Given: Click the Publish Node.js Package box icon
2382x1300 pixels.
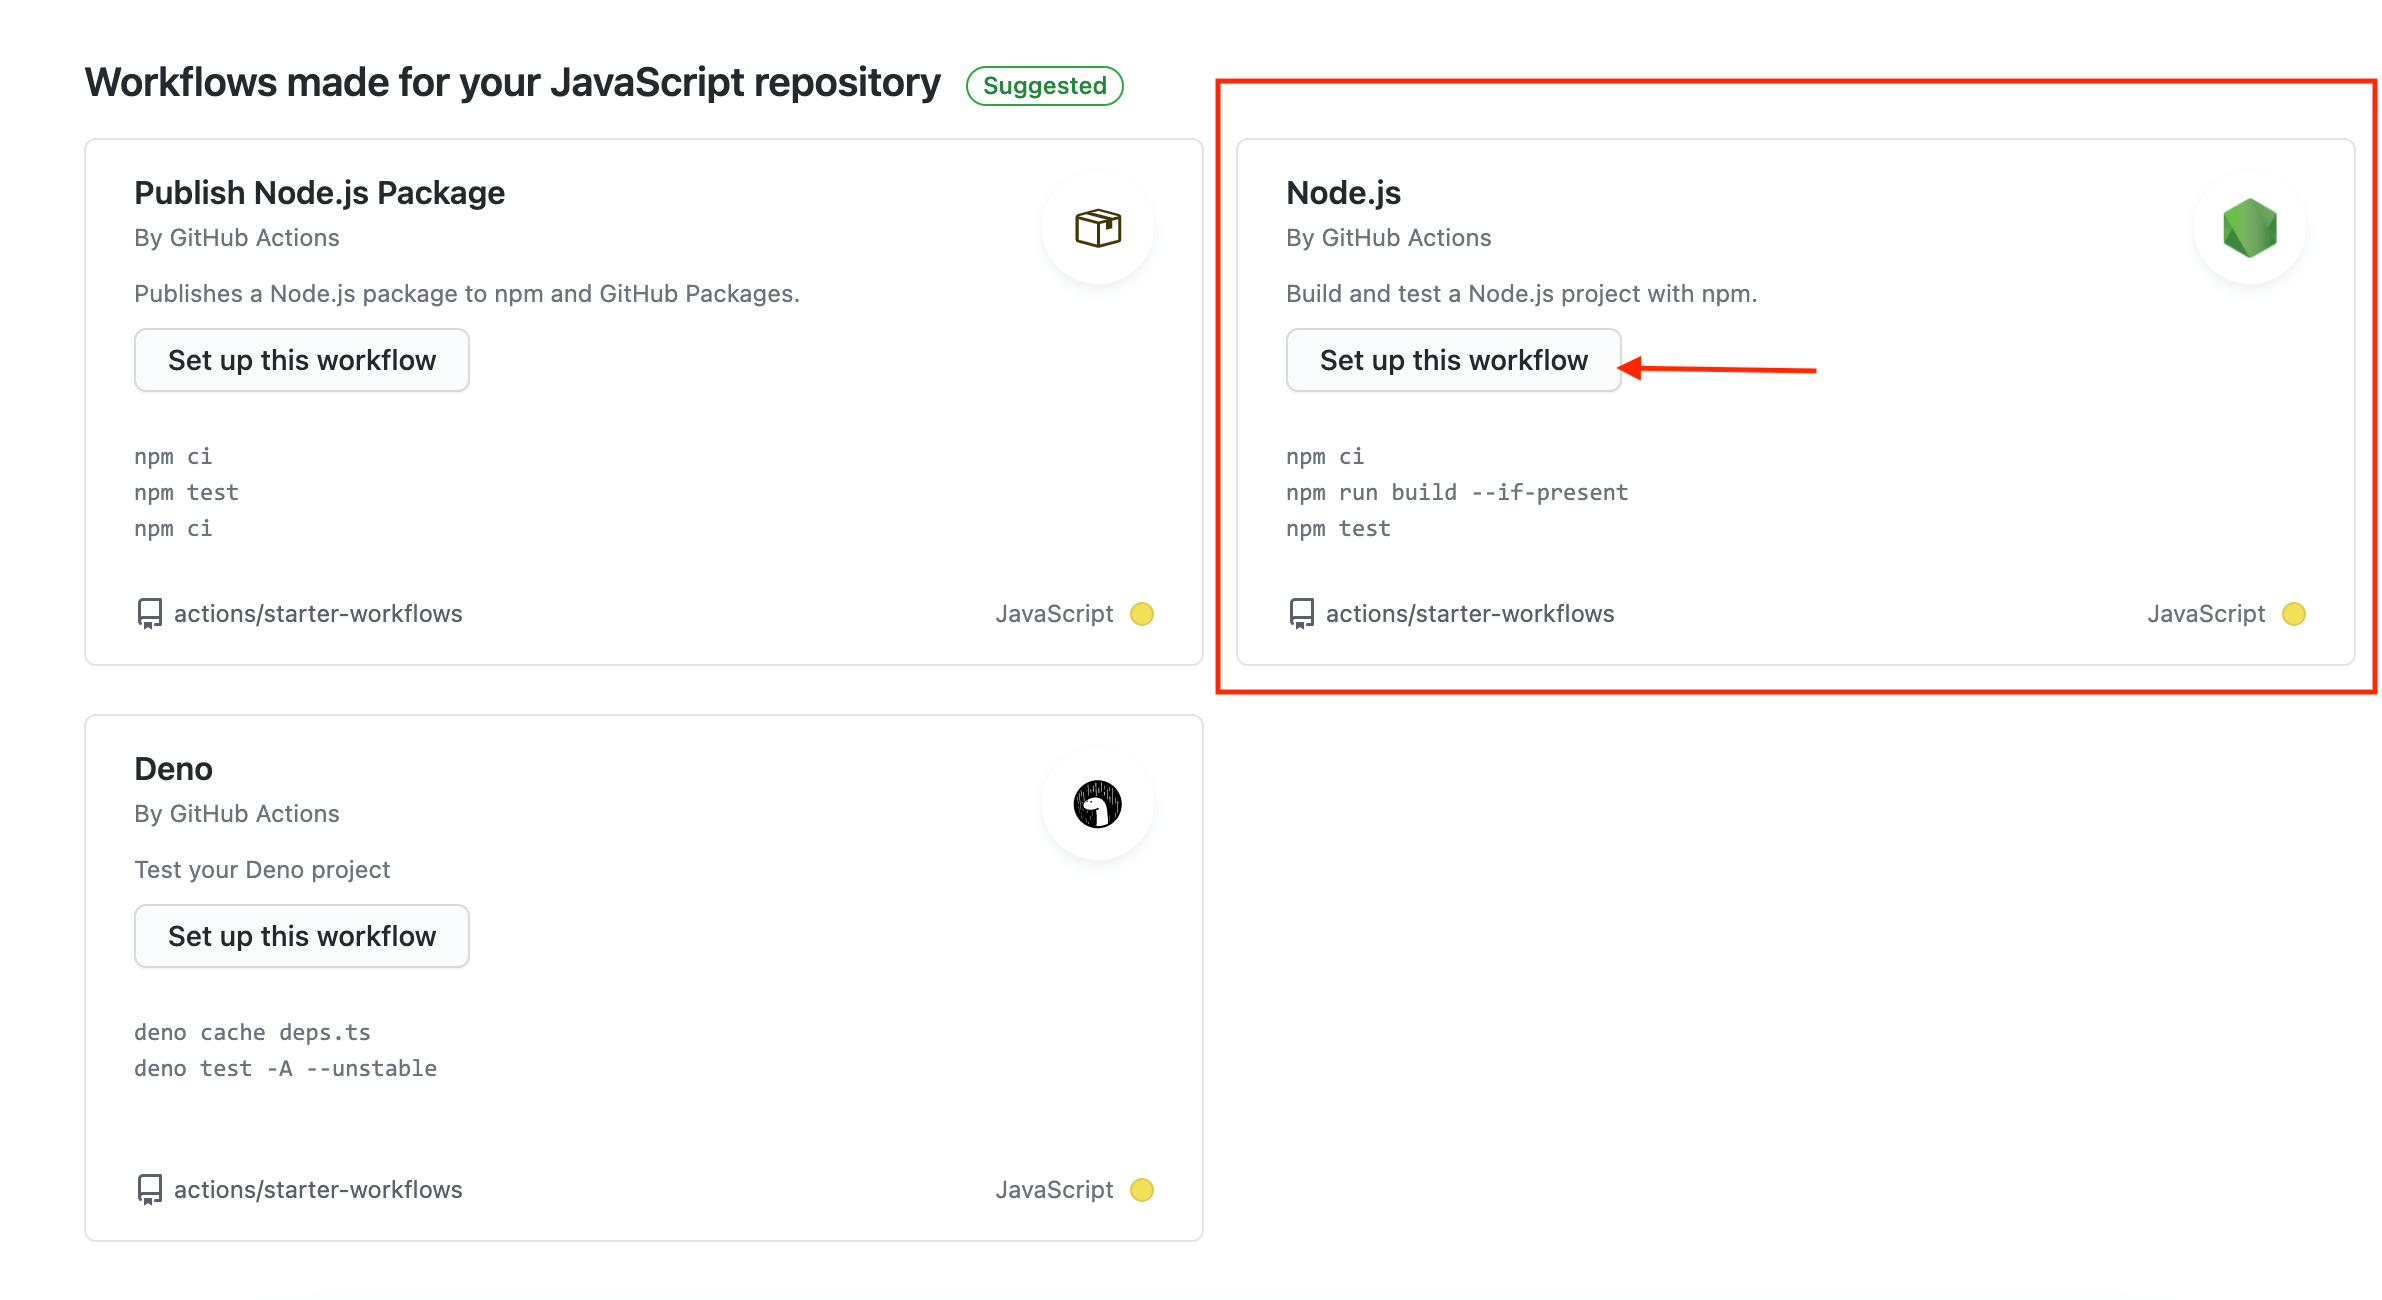Looking at the screenshot, I should pos(1097,228).
